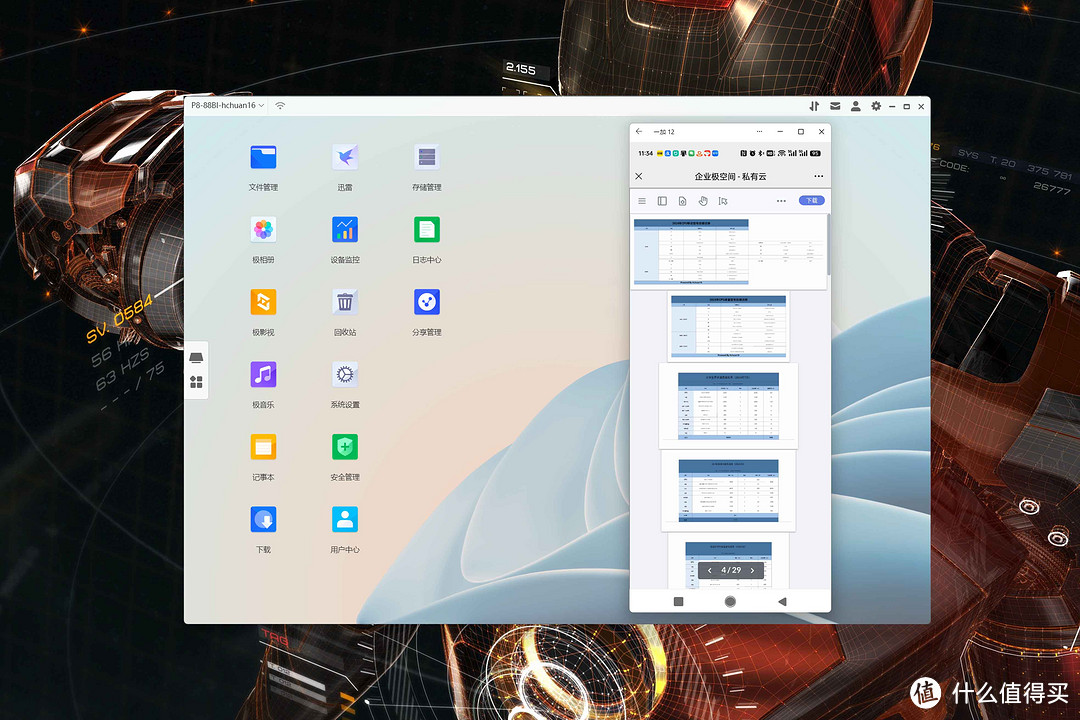Launch the 极相册 photo album app
Screen dimensions: 1080x720
tap(263, 229)
